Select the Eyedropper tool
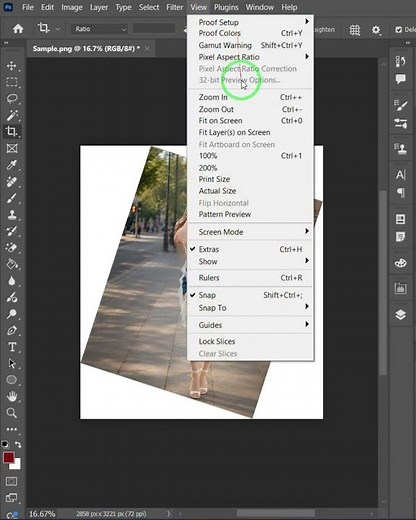 point(12,165)
